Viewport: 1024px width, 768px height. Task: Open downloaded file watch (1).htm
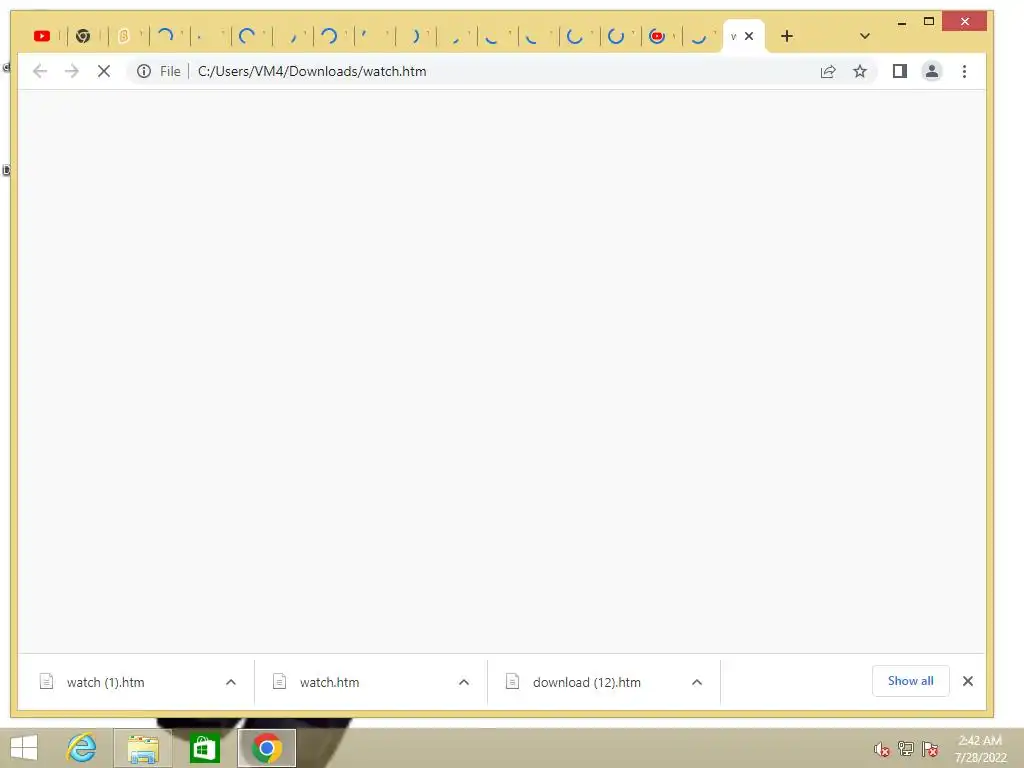point(105,682)
